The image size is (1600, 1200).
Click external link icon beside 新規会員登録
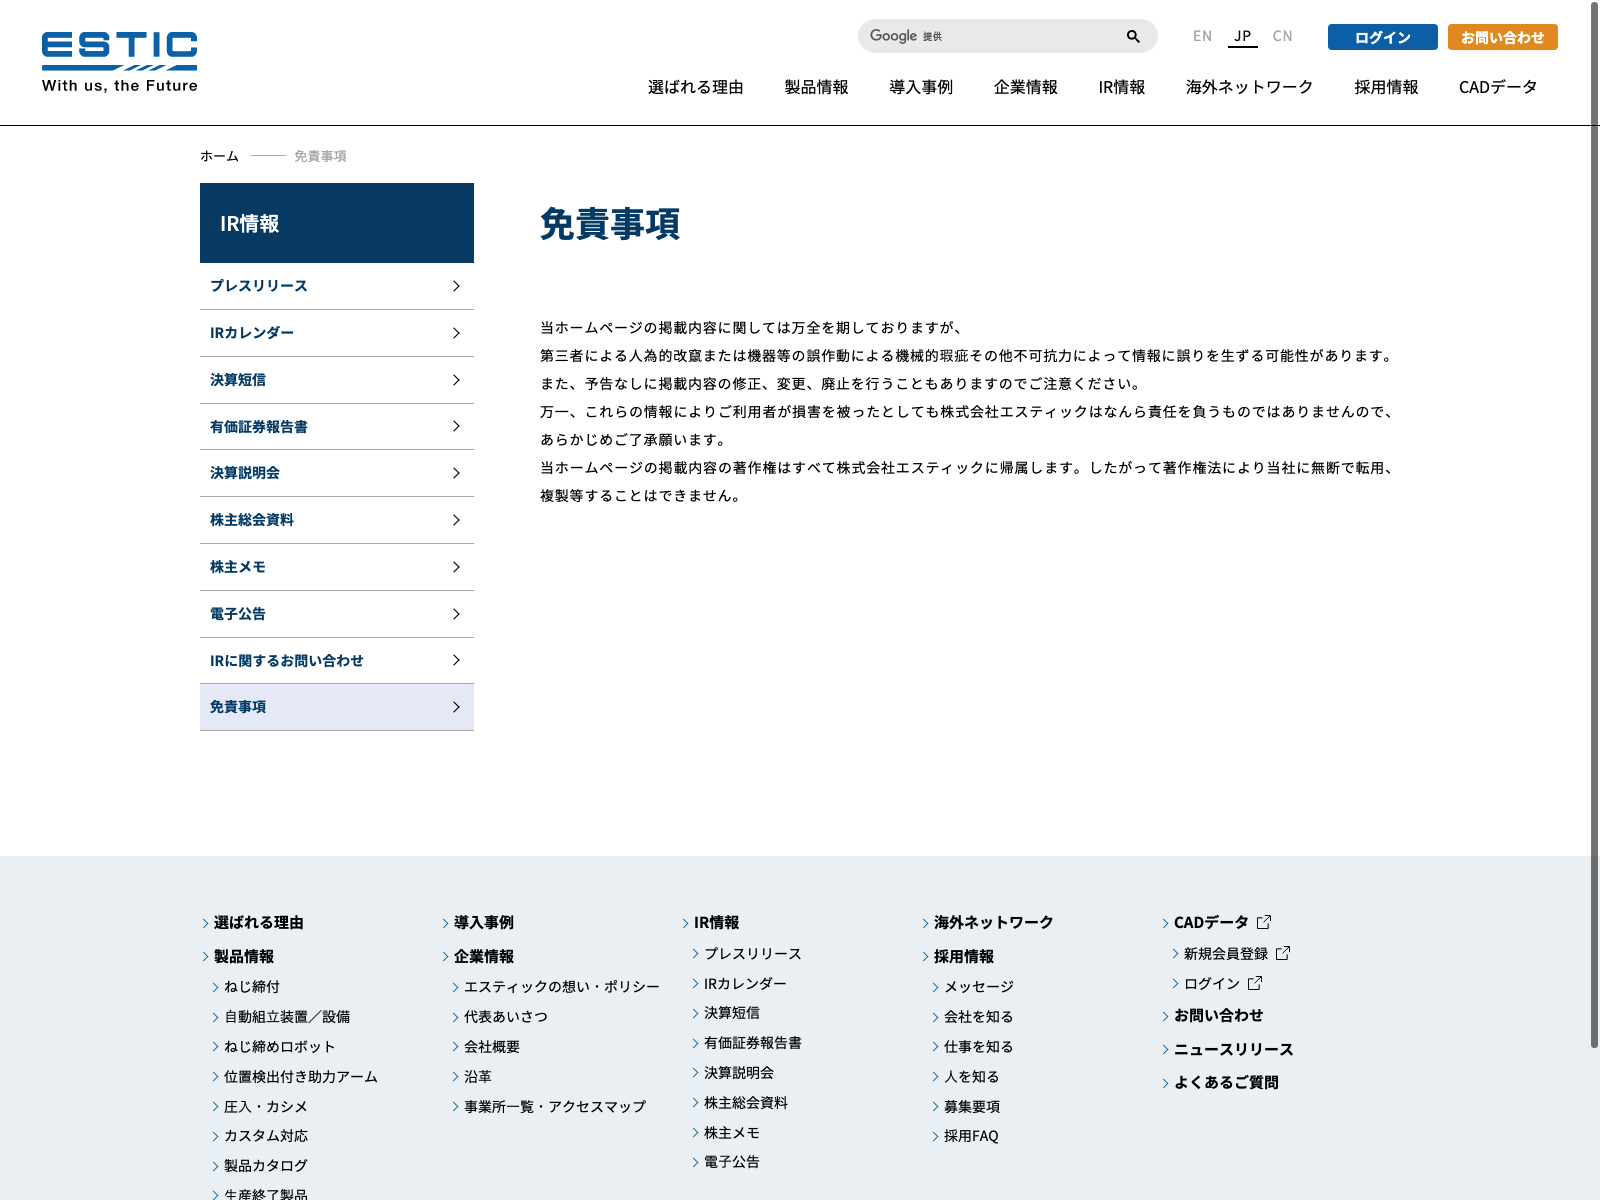point(1283,953)
